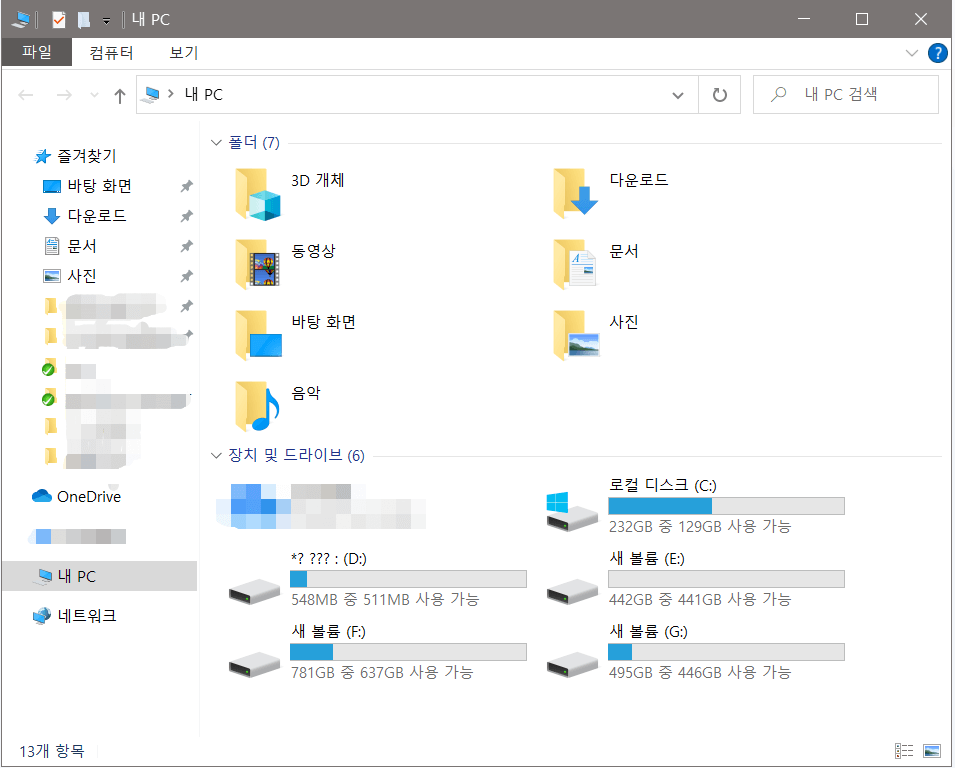Switch to details view in status bar
Screen dimensions: 955x768
click(905, 750)
